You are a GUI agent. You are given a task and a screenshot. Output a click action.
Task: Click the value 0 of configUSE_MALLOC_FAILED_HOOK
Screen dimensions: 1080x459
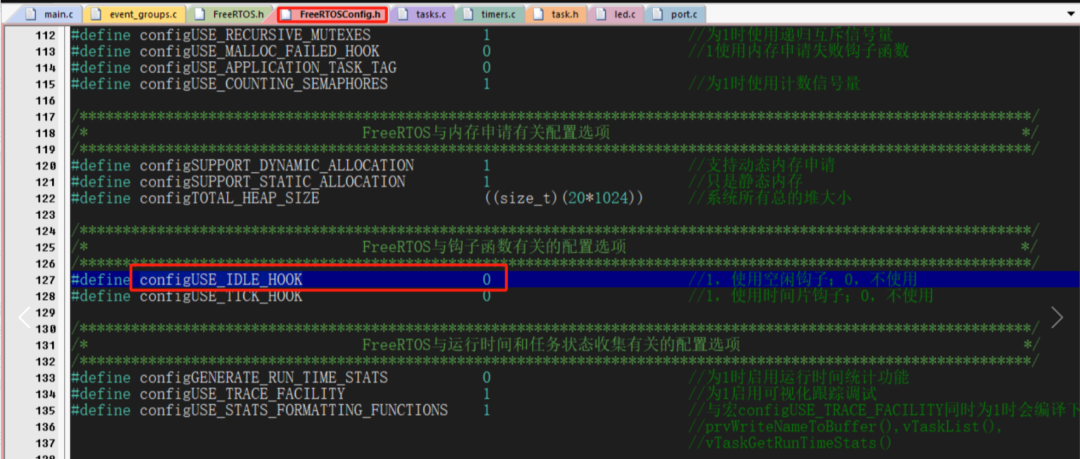[x=486, y=52]
